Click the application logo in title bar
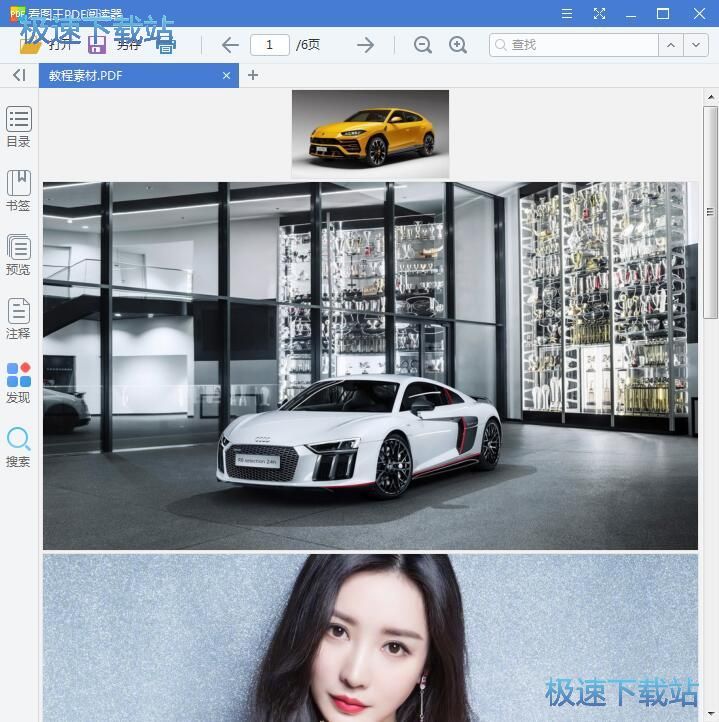 [x=18, y=14]
